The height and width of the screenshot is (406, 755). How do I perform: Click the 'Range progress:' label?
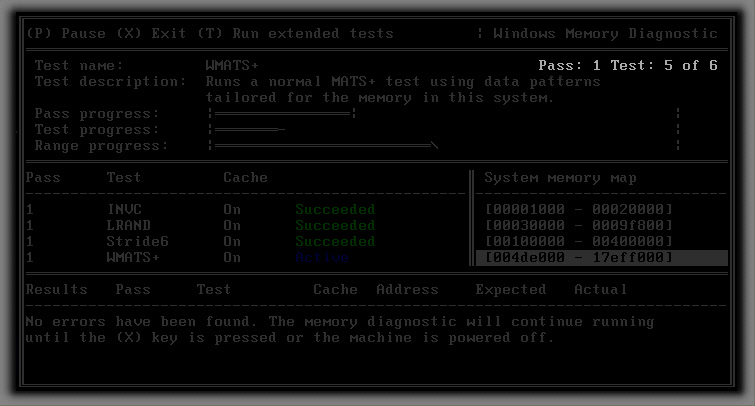(x=102, y=145)
